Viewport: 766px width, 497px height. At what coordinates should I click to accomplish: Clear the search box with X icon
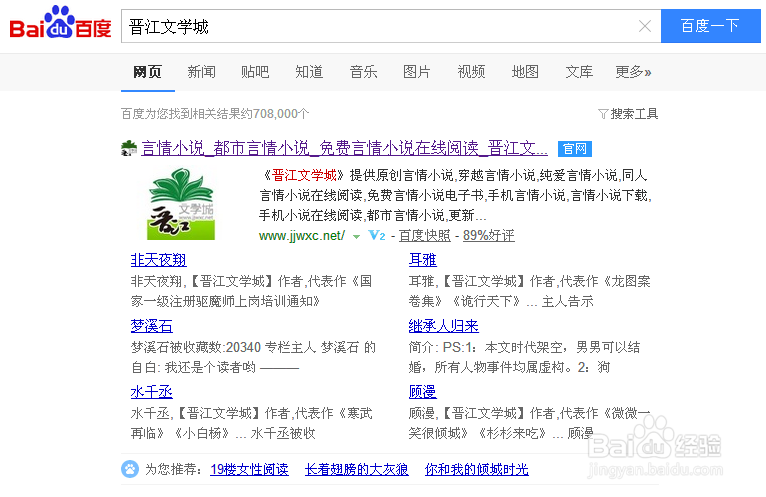(645, 26)
